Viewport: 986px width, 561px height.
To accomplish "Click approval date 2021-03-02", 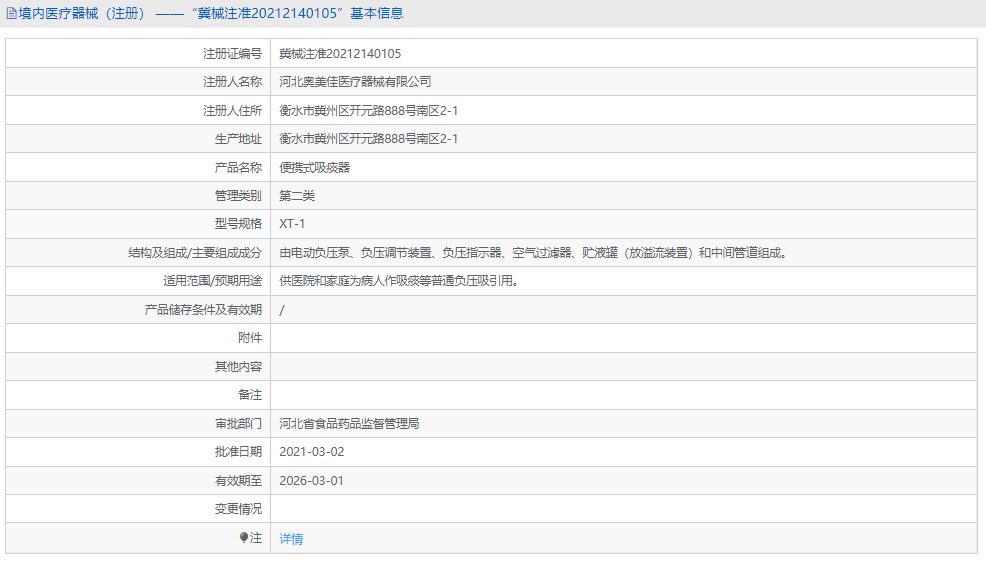I will (x=312, y=452).
